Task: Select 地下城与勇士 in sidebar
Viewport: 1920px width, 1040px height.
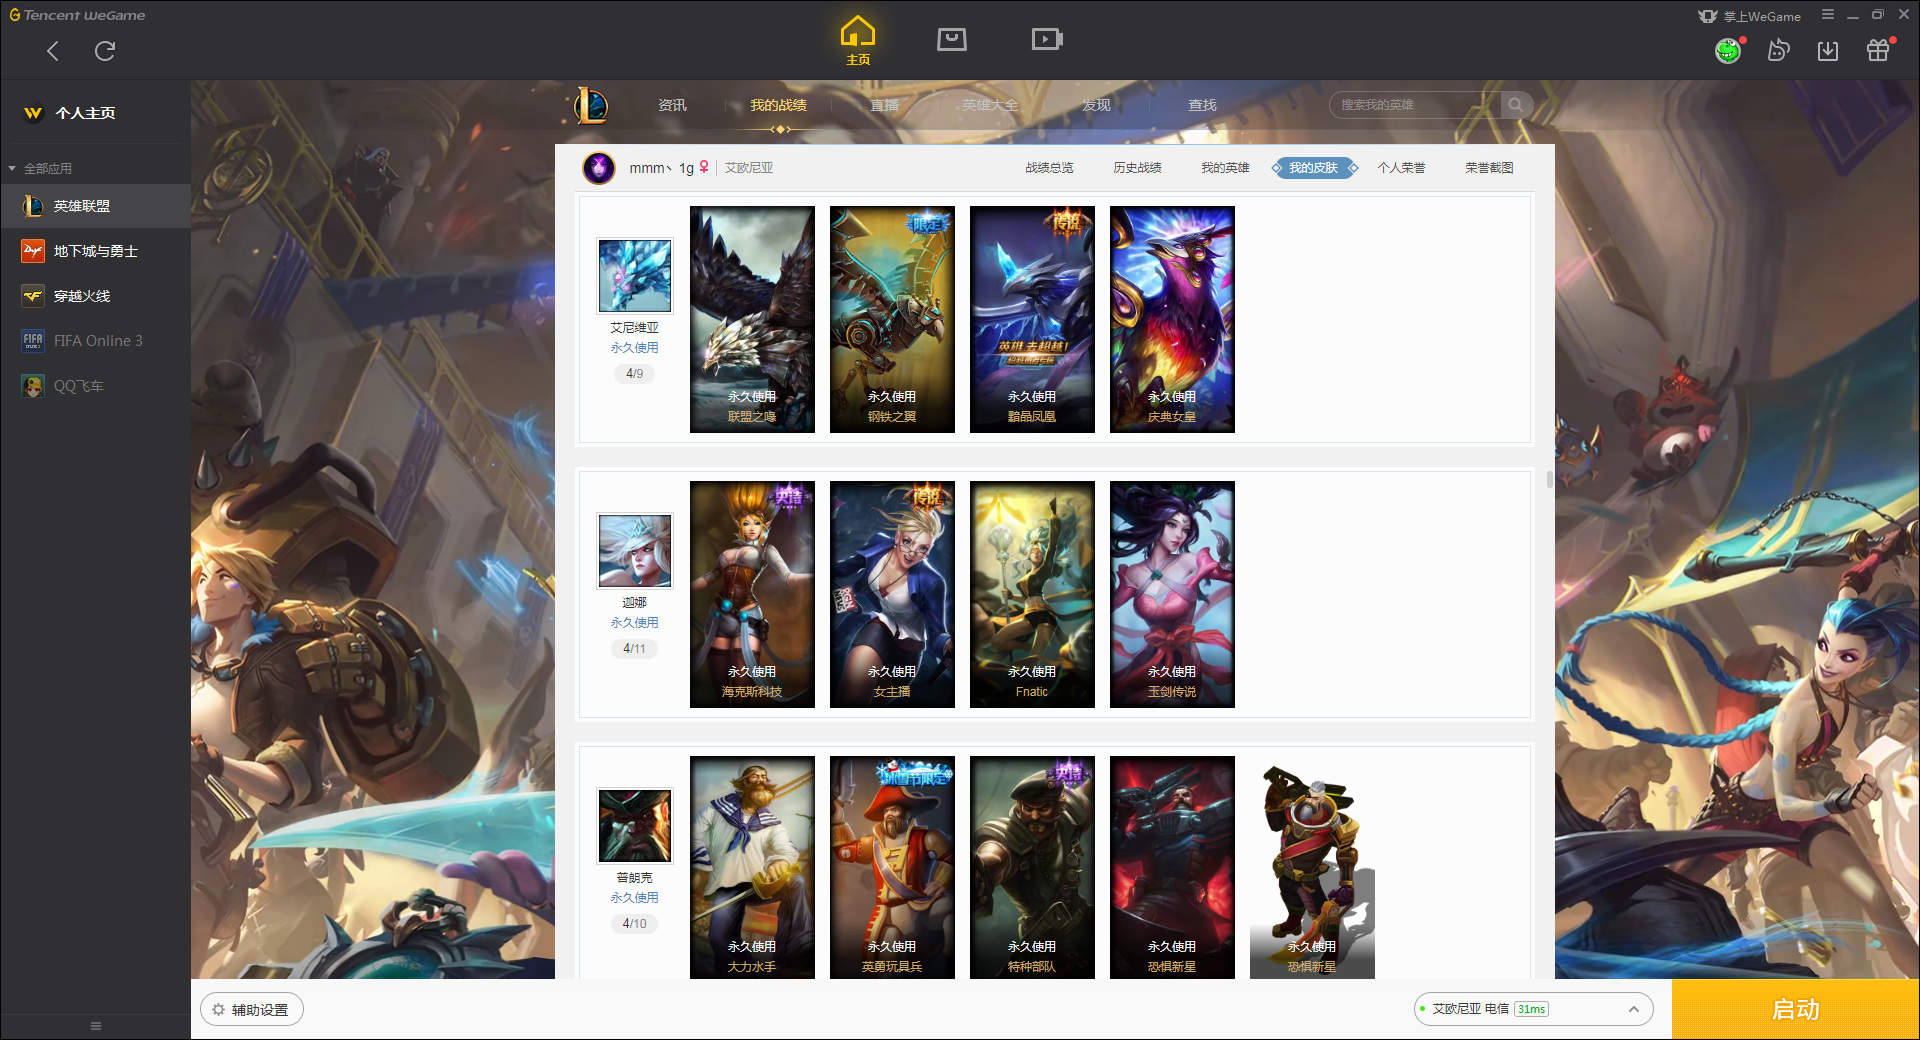Action: click(95, 251)
